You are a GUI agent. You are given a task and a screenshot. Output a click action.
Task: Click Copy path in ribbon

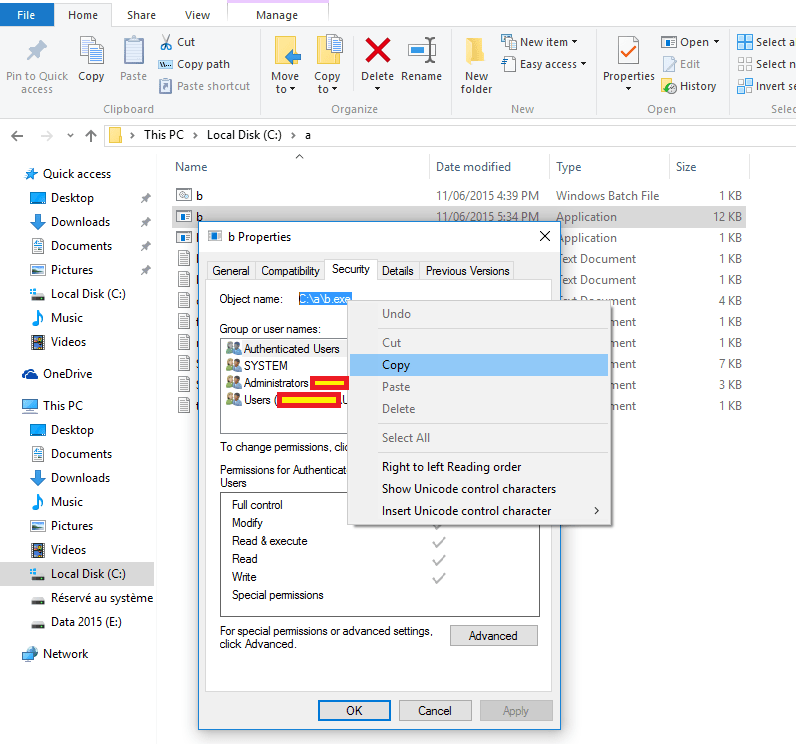click(x=194, y=64)
